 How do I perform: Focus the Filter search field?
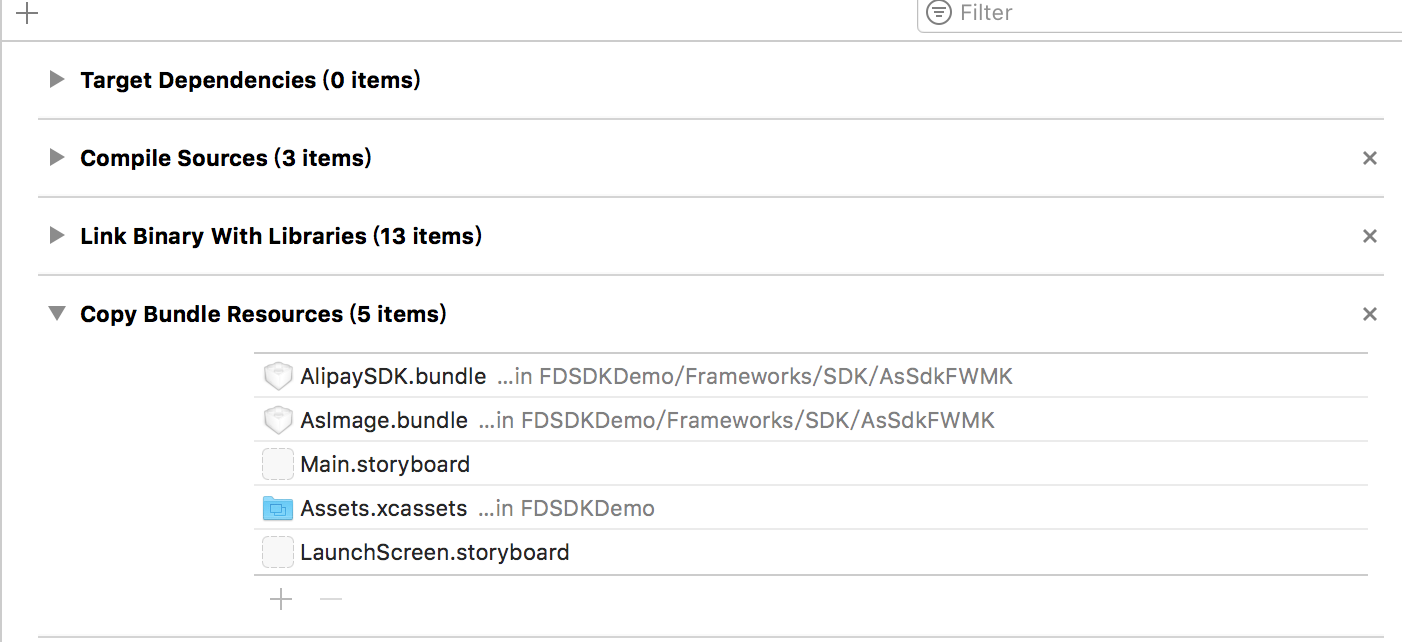[x=1160, y=14]
